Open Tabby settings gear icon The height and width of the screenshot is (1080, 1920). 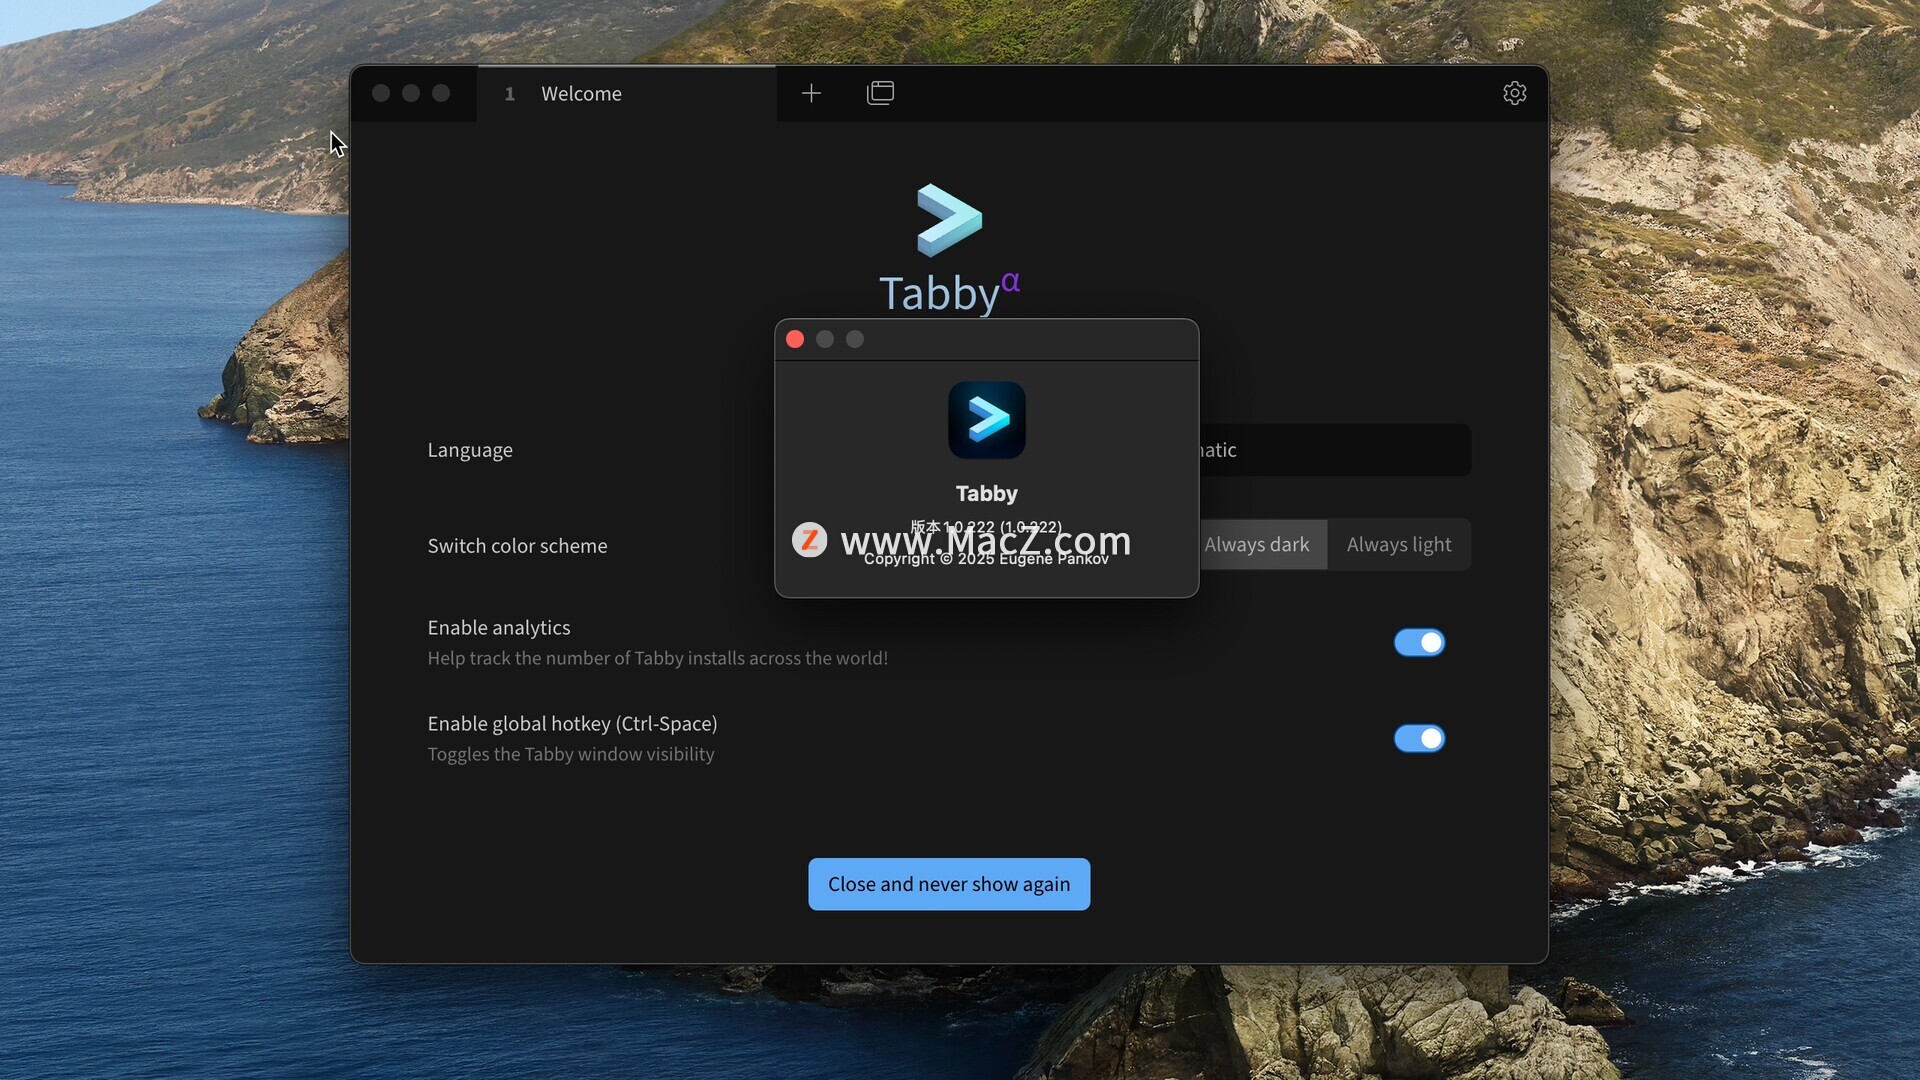1514,93
